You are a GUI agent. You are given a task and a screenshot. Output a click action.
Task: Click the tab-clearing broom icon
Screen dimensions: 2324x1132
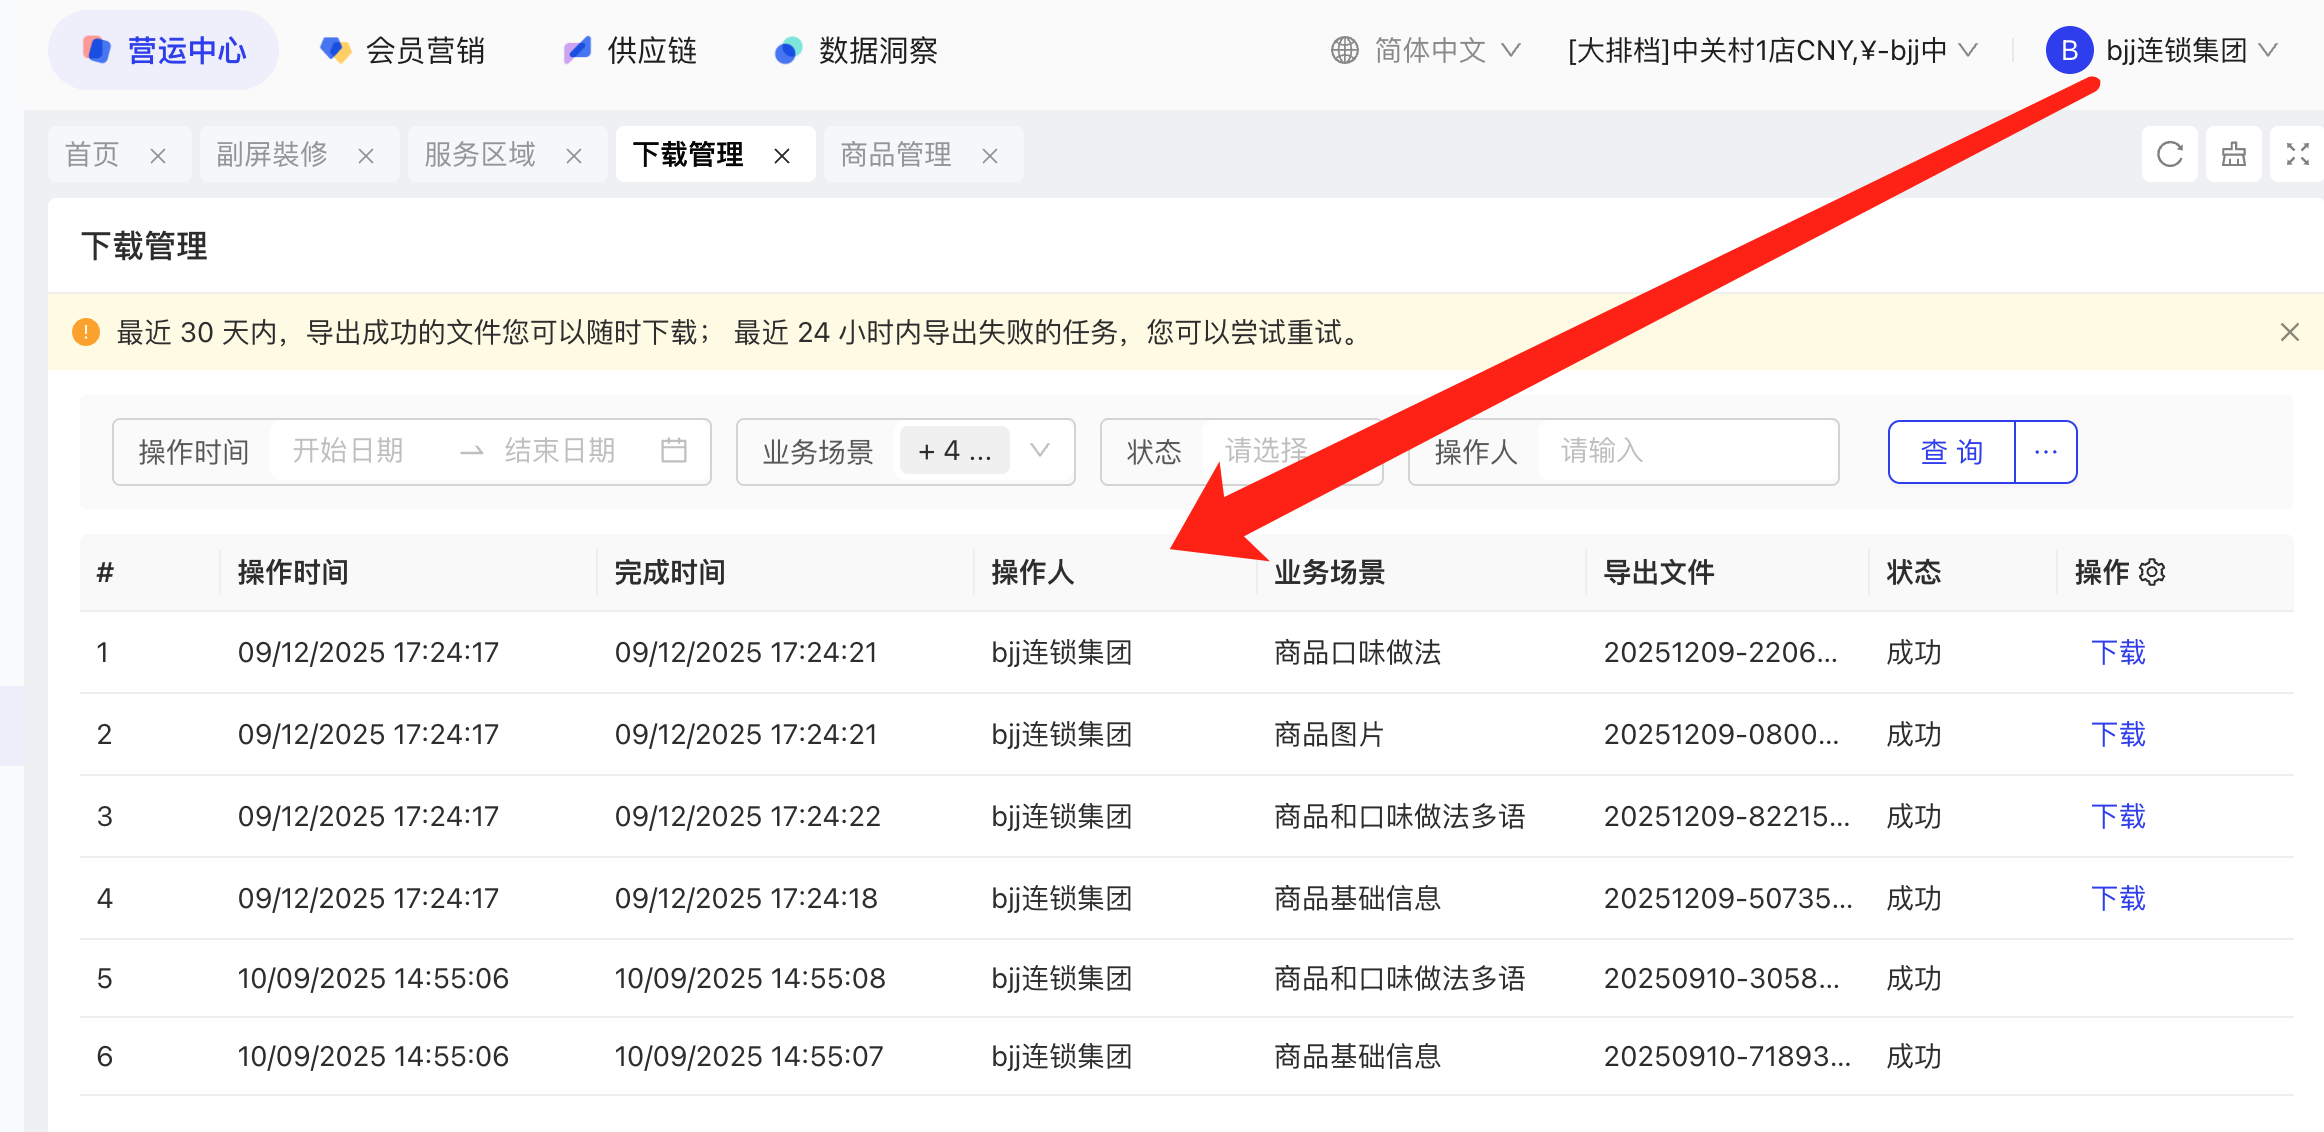point(2233,154)
